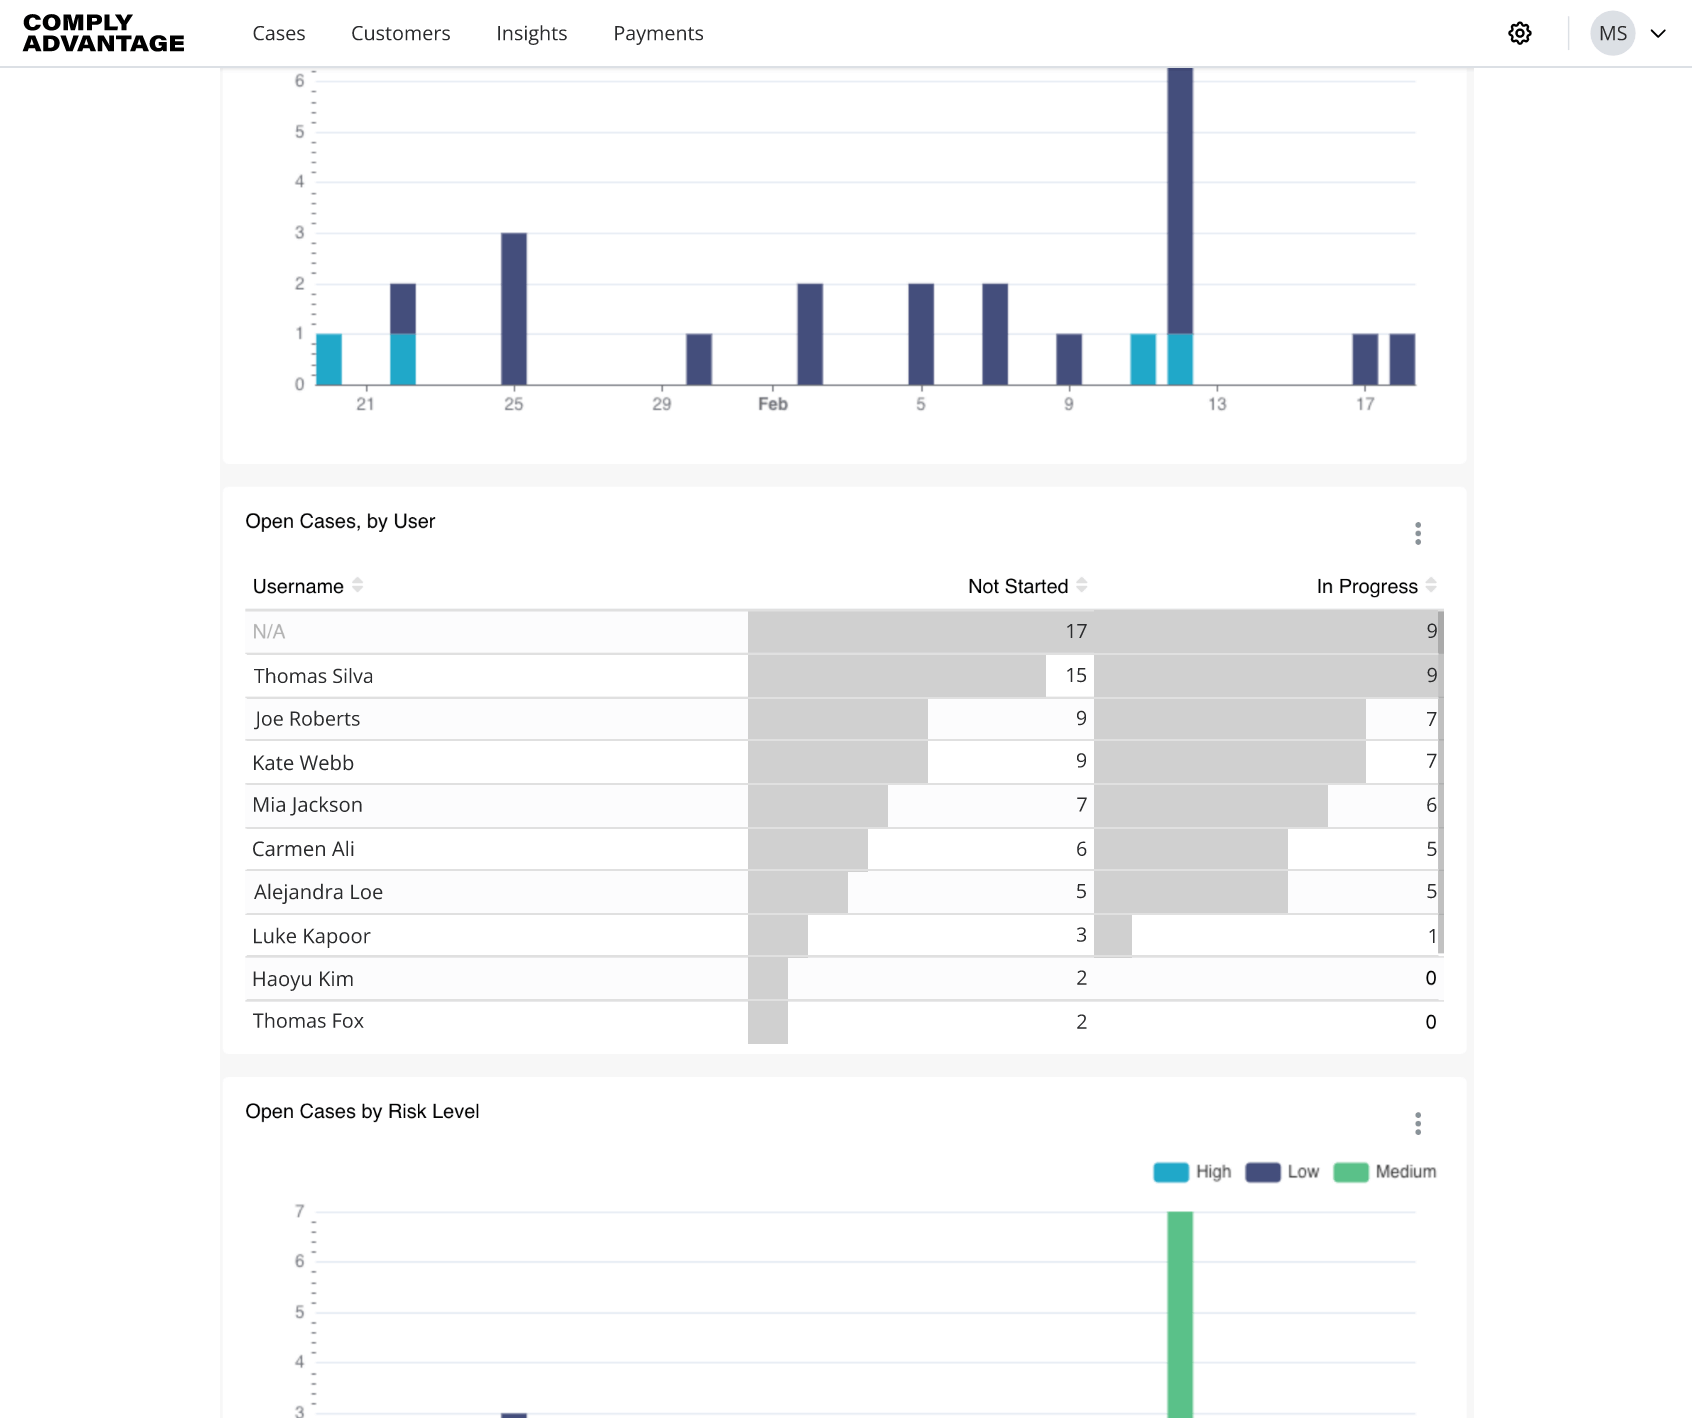Go to the Insights tab
Screen dimensions: 1692x1418
click(532, 33)
